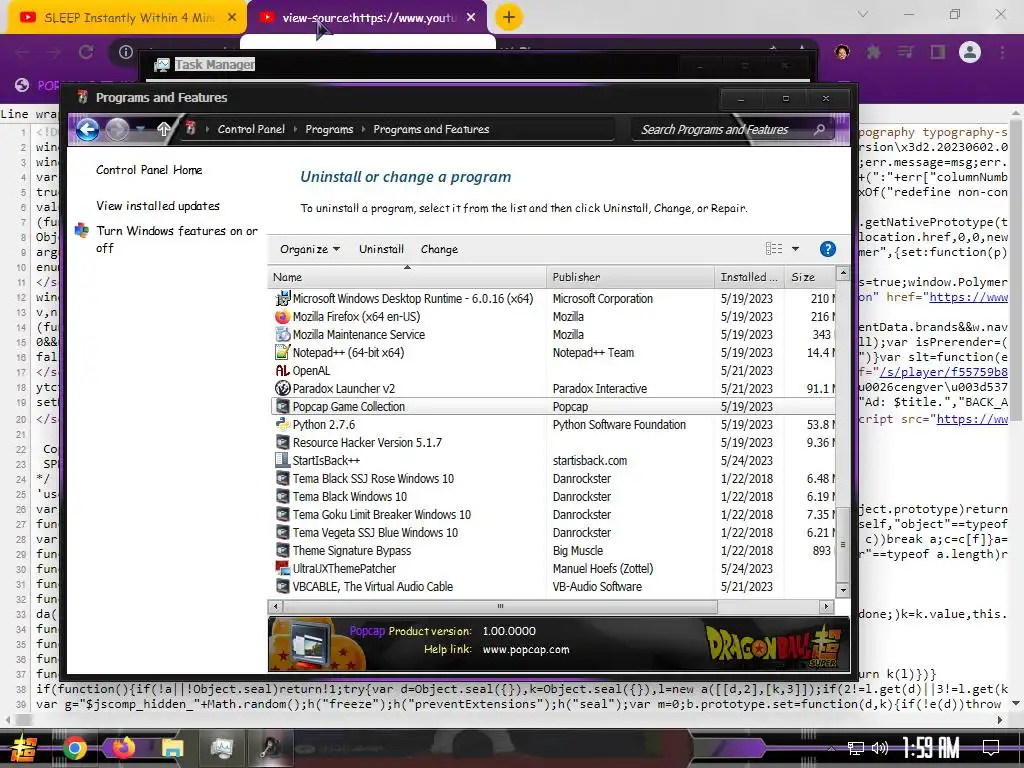The width and height of the screenshot is (1024, 768).
Task: Sort by the Installed On column header
Action: 749,277
